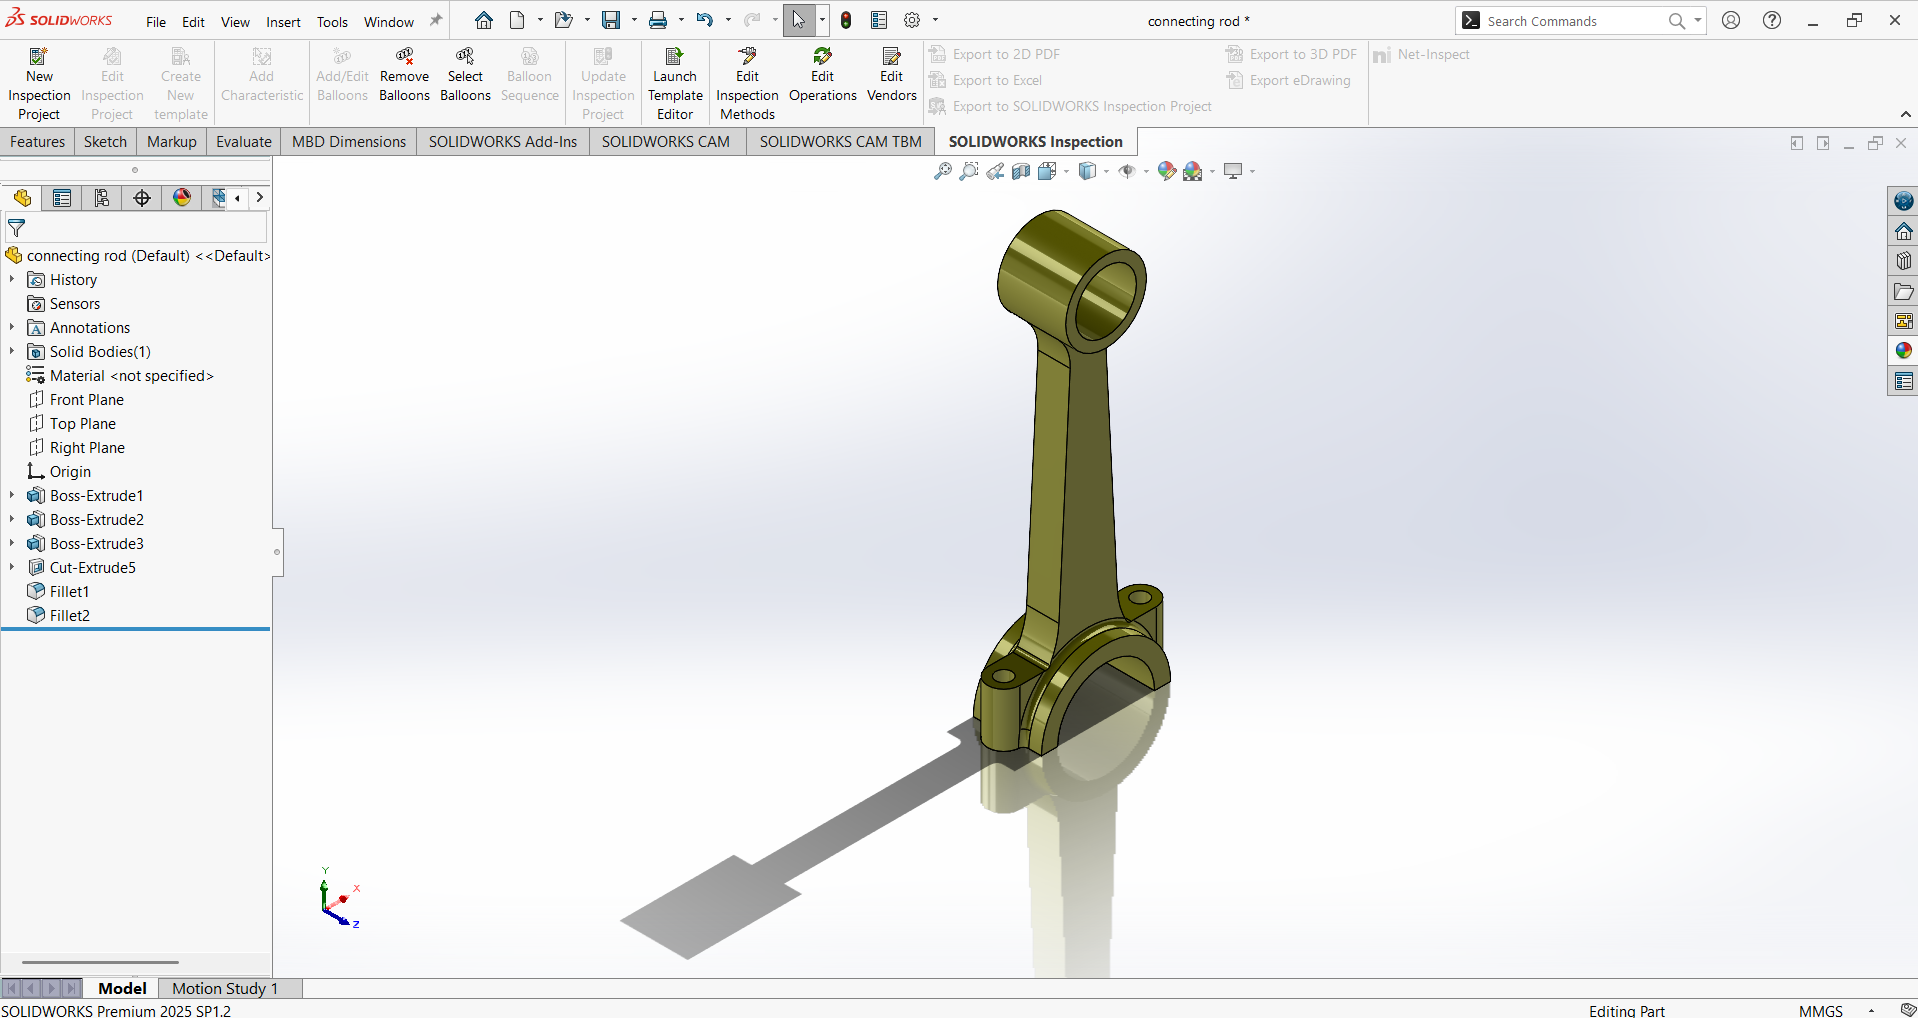1918x1018 pixels.
Task: Select Cut-Extrude5 in the feature tree
Action: coord(92,567)
